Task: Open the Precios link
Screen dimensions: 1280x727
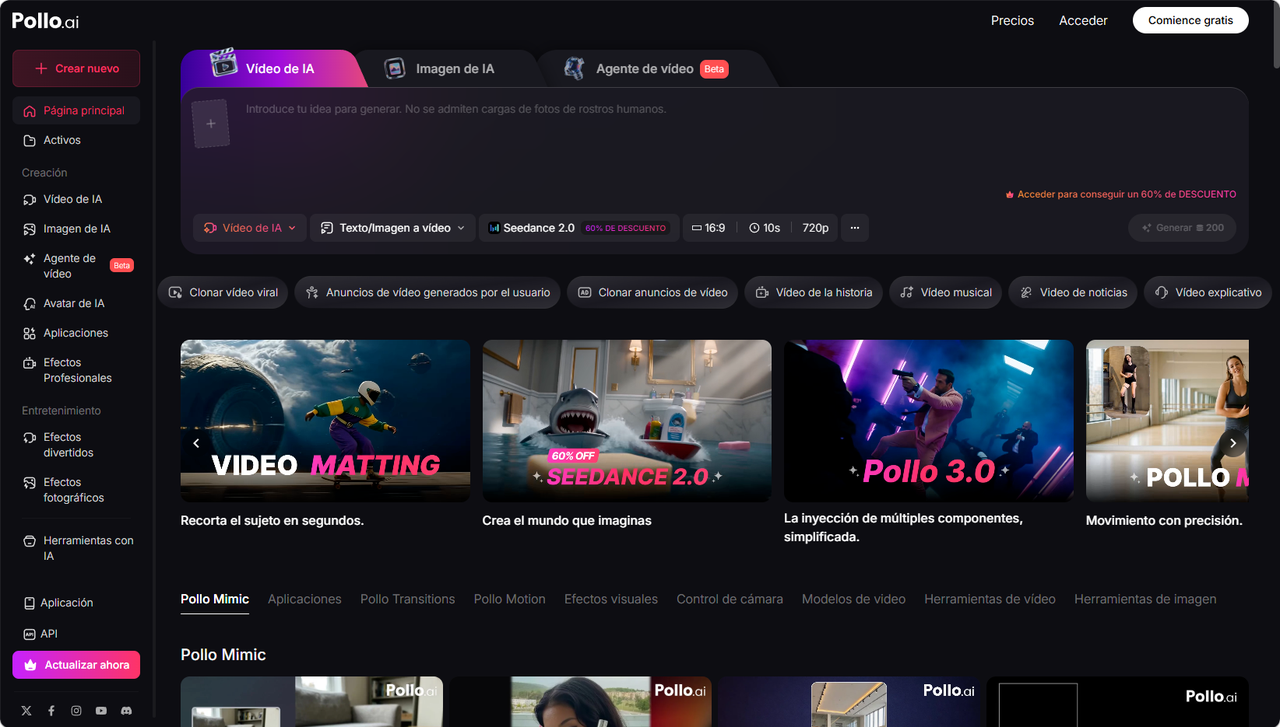Action: (x=1012, y=20)
